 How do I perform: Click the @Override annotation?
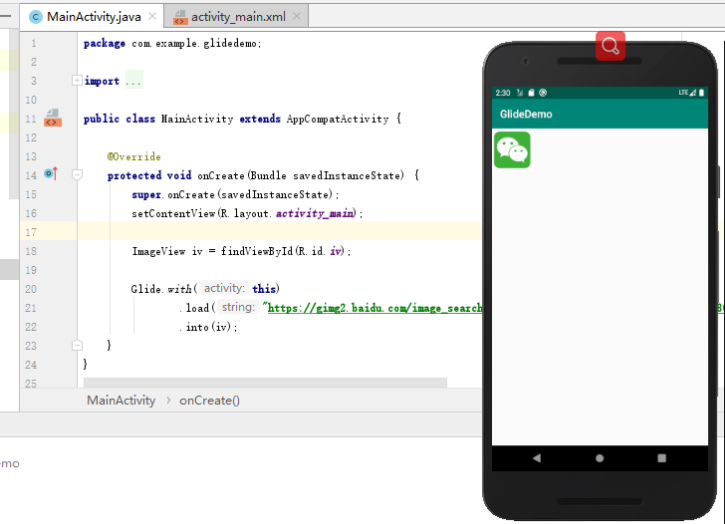(134, 157)
